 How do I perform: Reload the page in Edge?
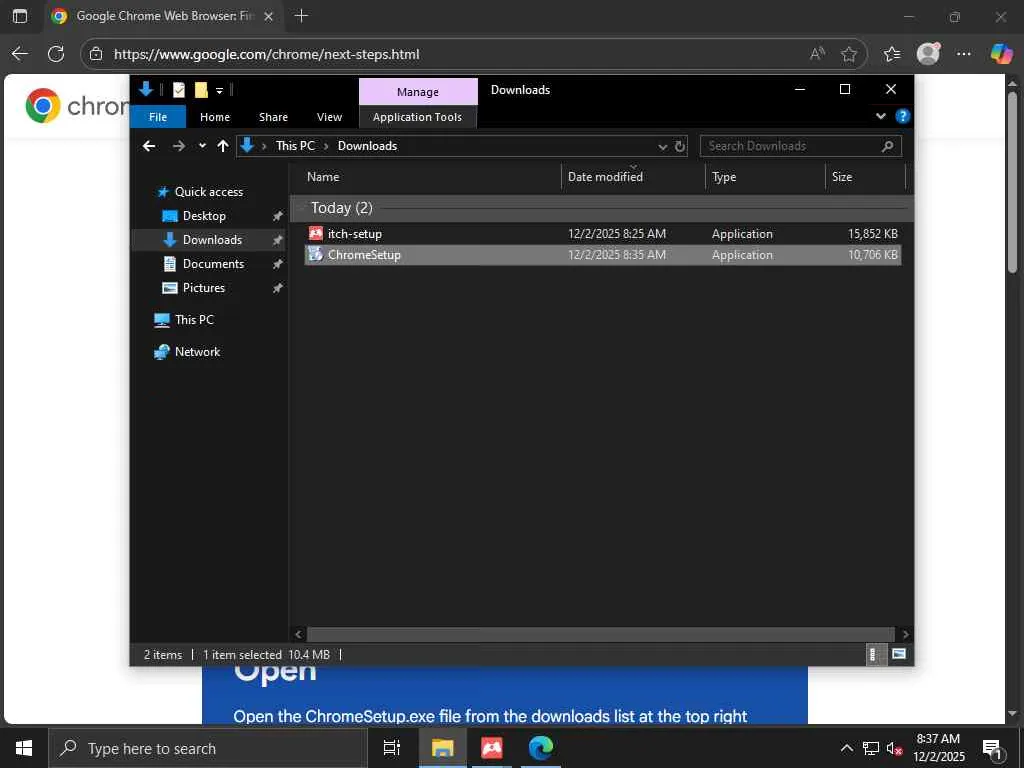(x=56, y=54)
